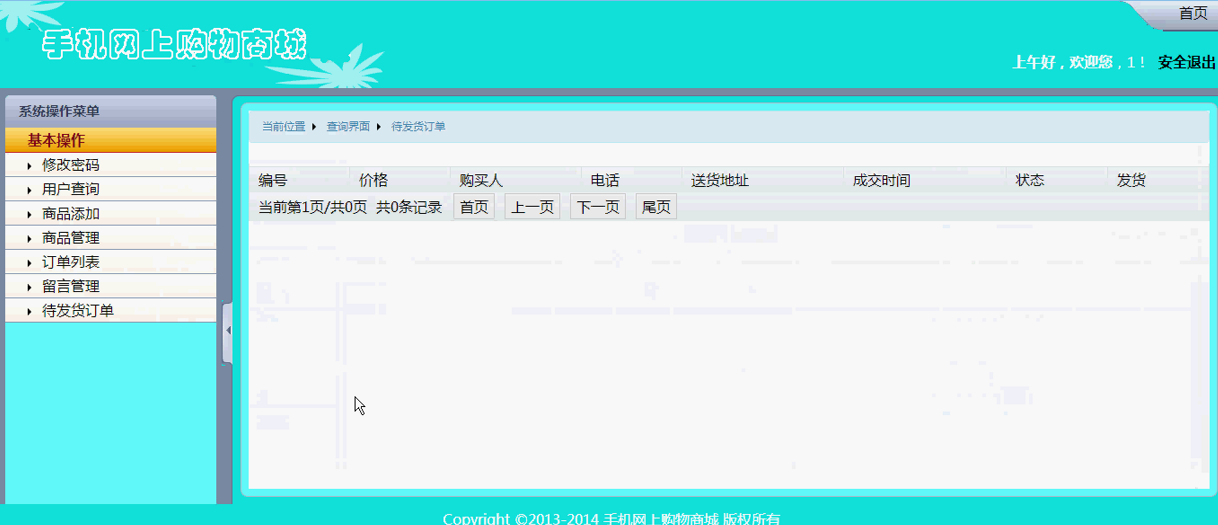Viewport: 1218px width, 525px height.
Task: Click the 系统操作菜单 panel title
Action: pos(59,111)
